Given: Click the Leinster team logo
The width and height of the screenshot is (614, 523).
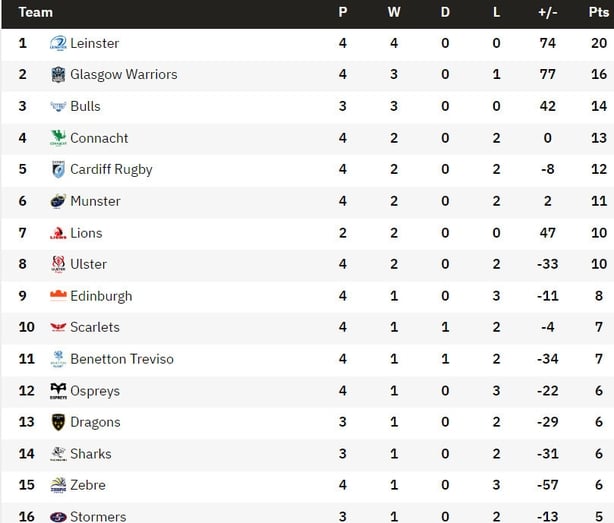Looking at the screenshot, I should point(58,43).
